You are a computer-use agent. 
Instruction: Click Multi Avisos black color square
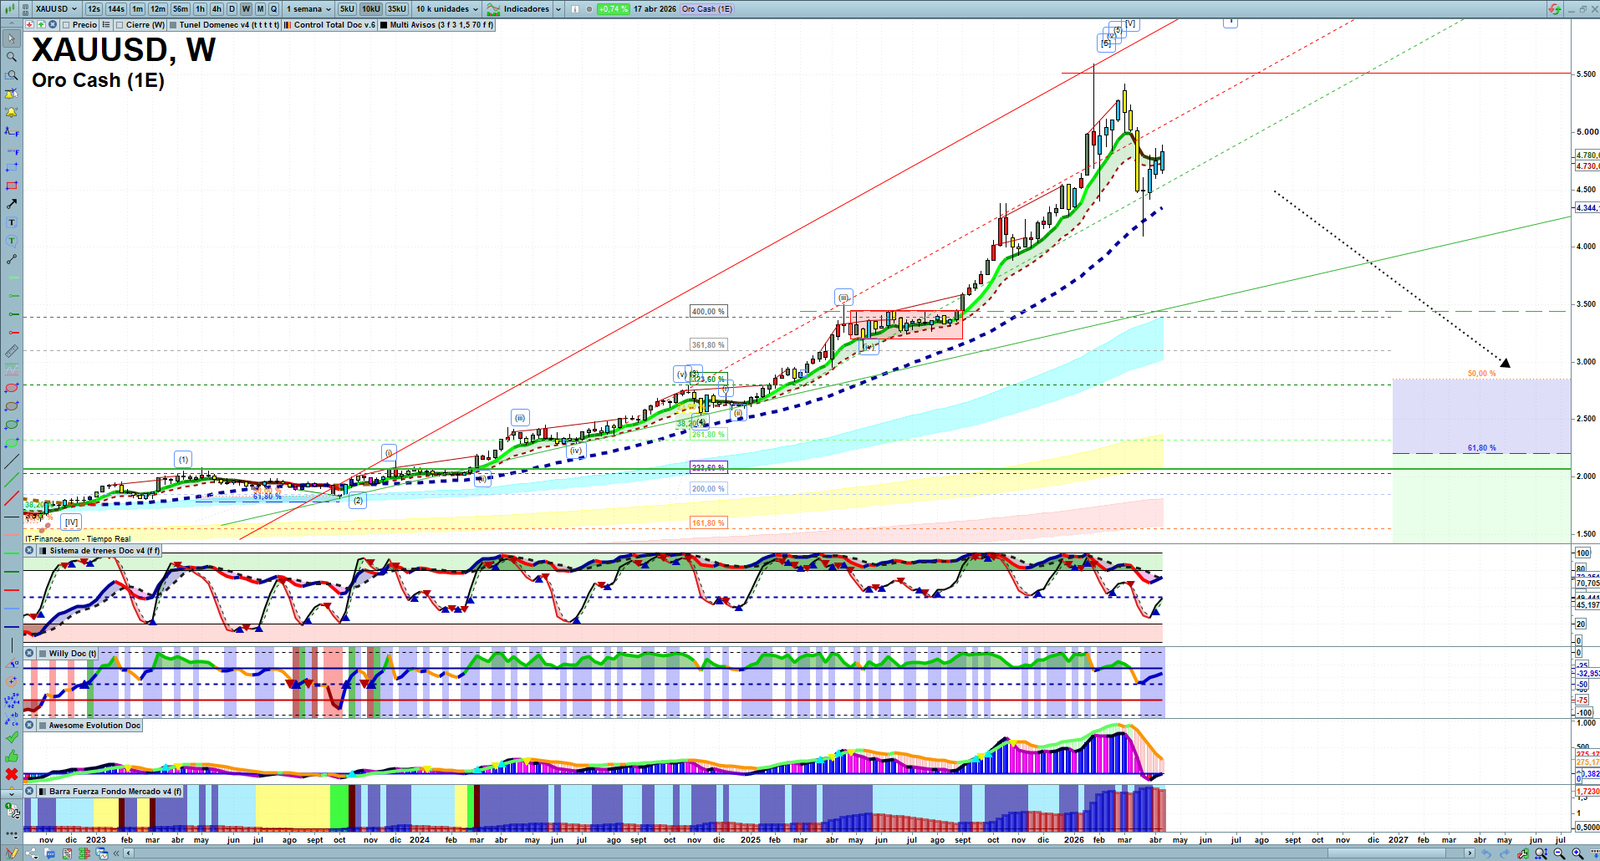pos(384,25)
